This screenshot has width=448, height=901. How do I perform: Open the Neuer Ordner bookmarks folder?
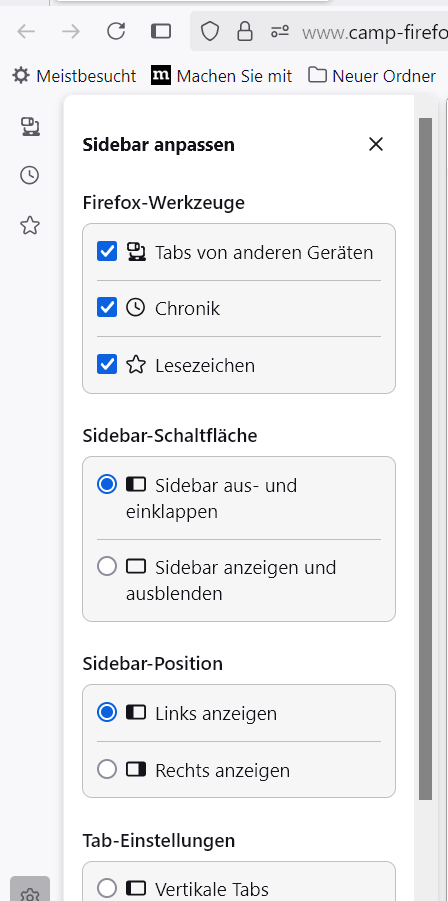372,76
